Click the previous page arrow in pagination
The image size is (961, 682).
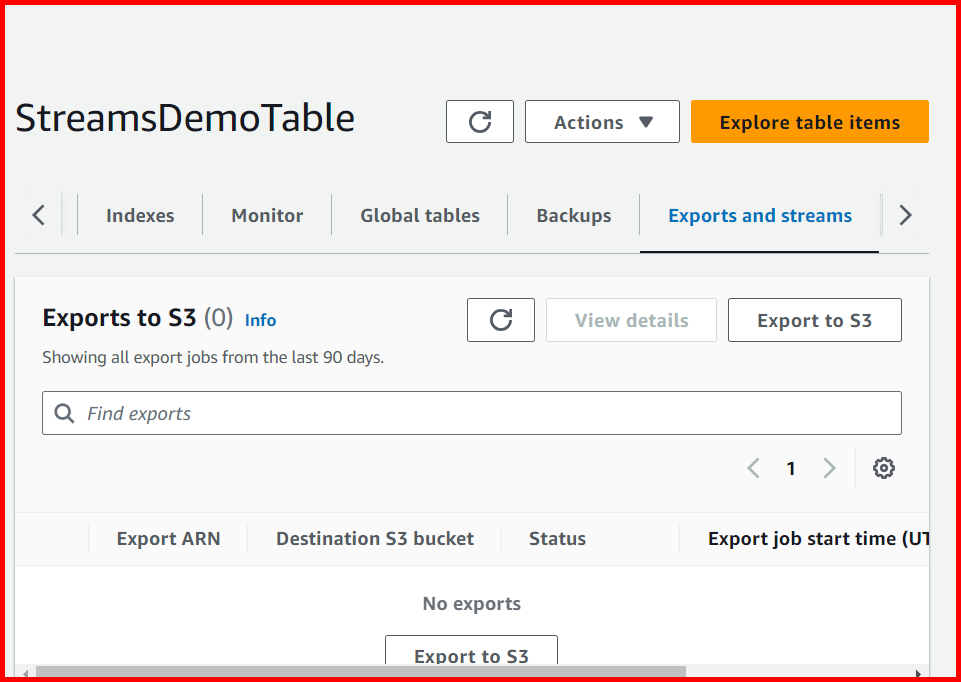pos(753,467)
